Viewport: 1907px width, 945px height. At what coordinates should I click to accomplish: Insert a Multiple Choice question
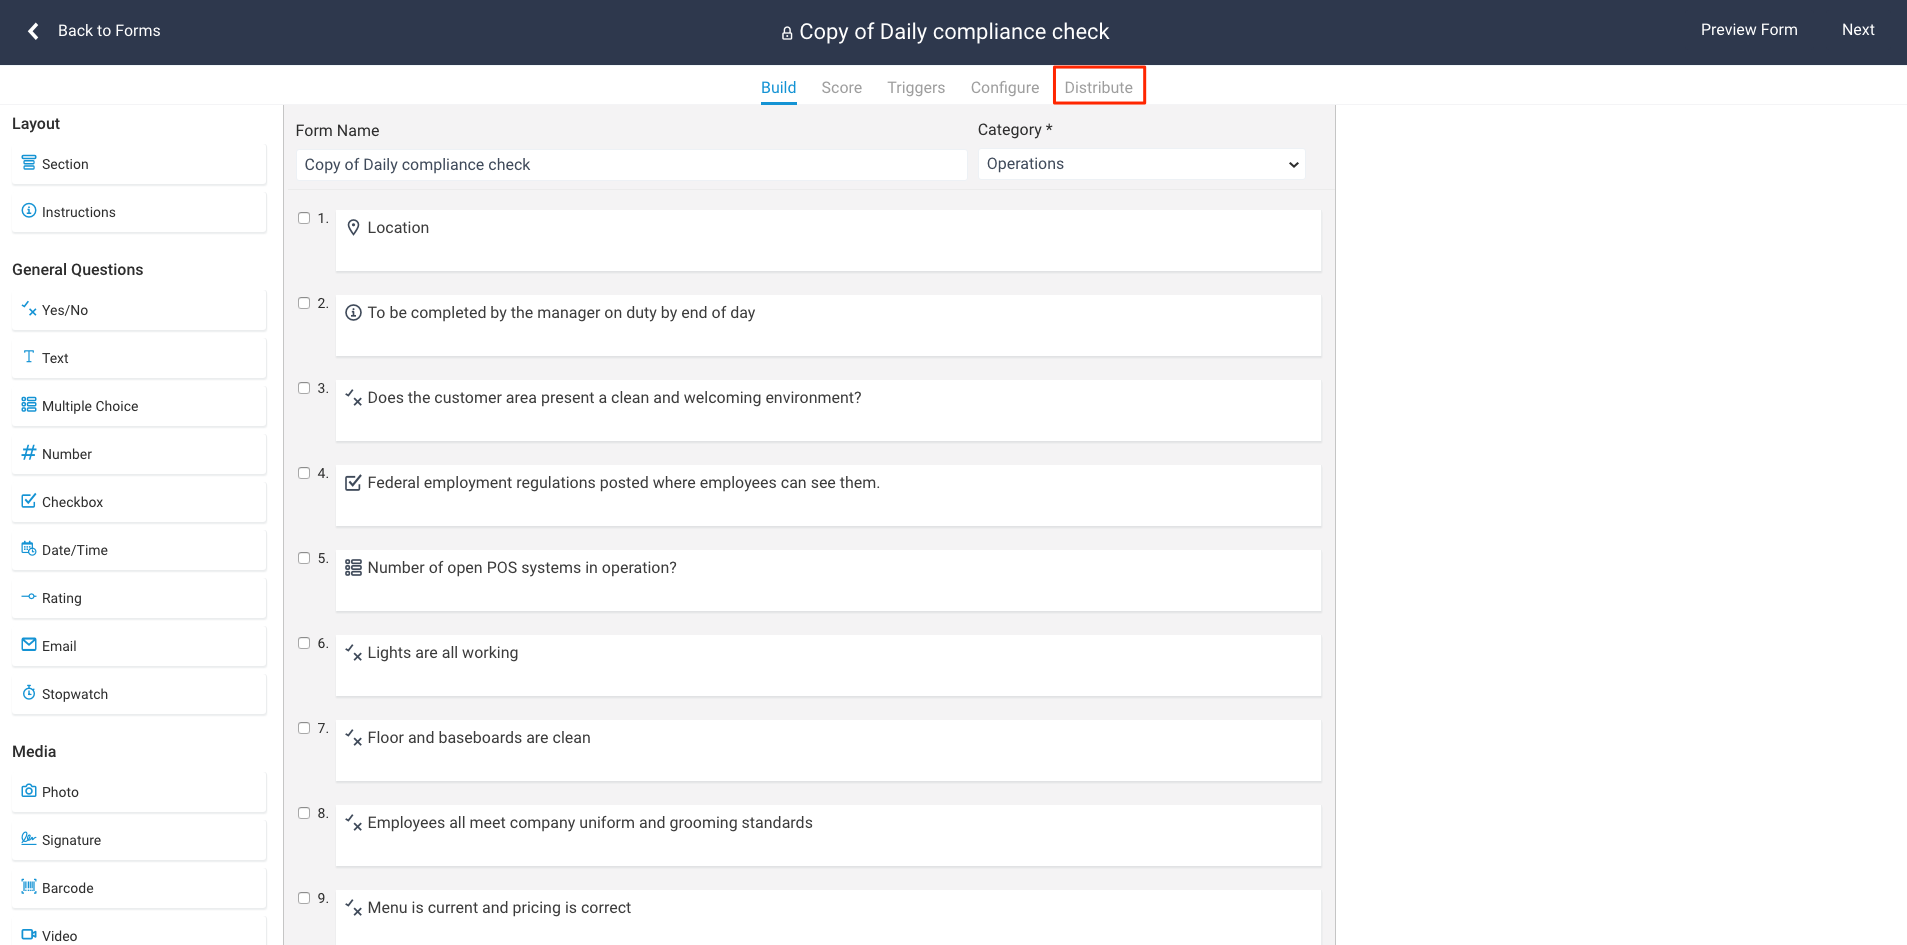(89, 405)
